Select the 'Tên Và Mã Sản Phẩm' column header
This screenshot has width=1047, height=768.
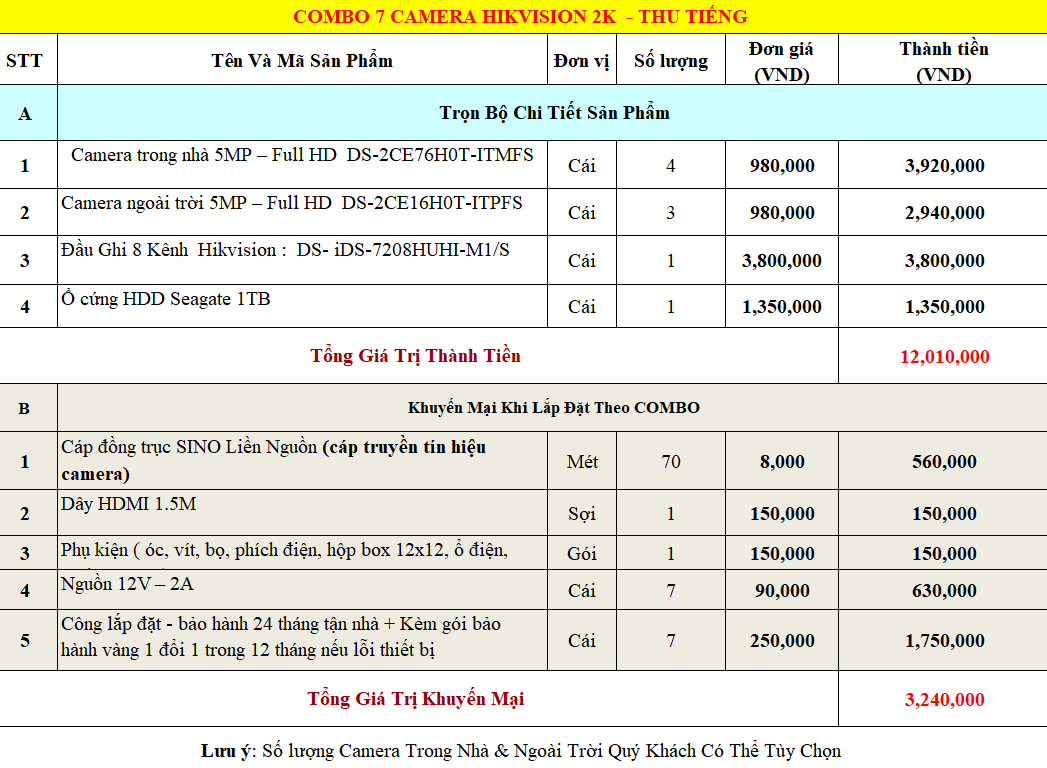click(302, 61)
